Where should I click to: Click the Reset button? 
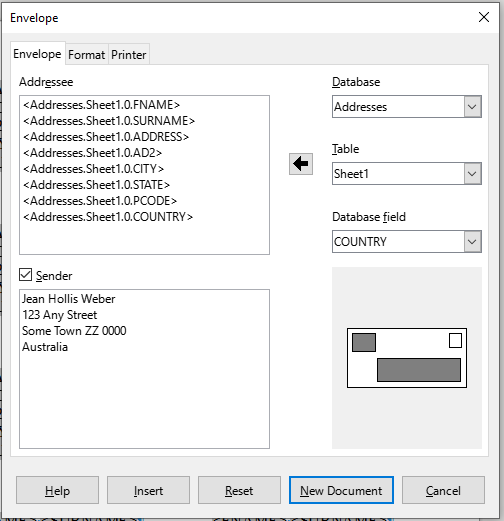click(239, 490)
